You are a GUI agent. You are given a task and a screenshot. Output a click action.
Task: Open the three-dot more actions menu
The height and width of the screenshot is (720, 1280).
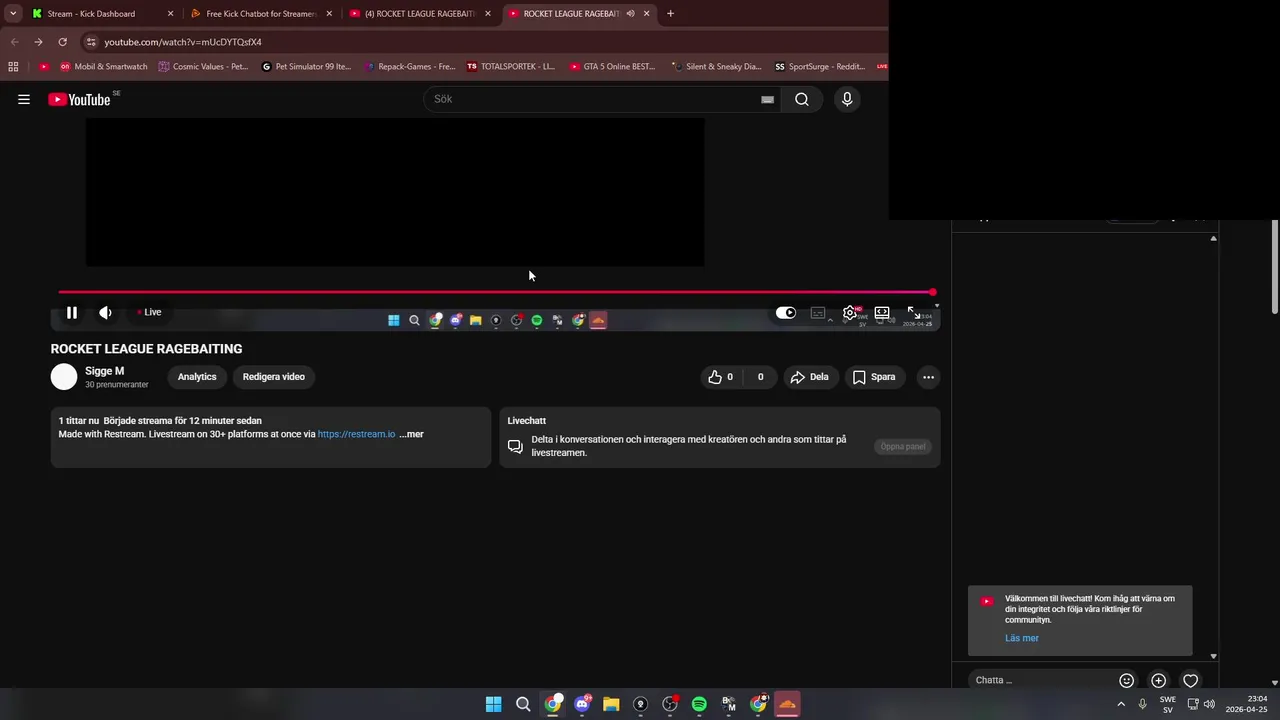[x=929, y=377]
